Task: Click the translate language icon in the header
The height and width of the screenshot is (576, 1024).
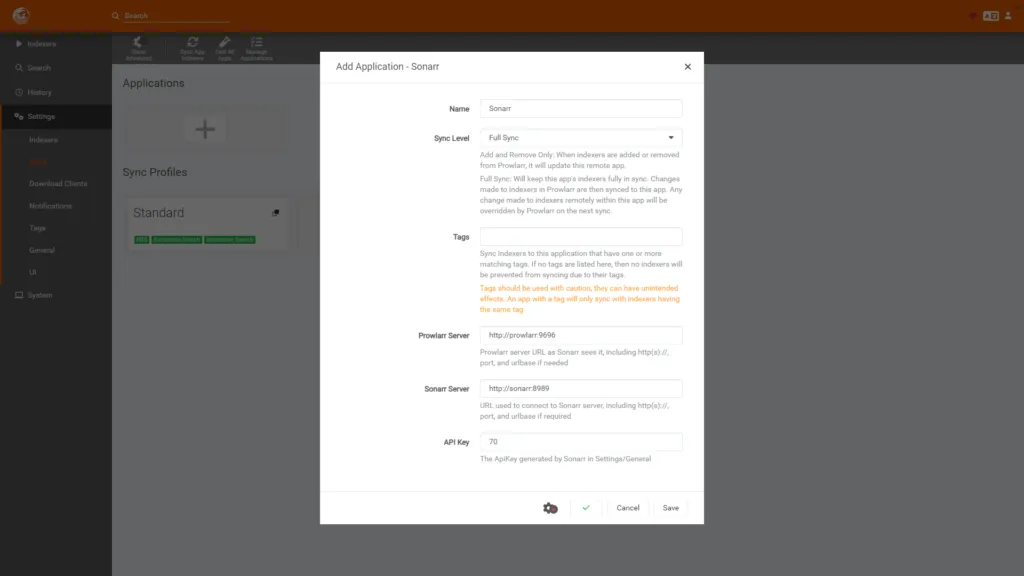Action: point(990,16)
